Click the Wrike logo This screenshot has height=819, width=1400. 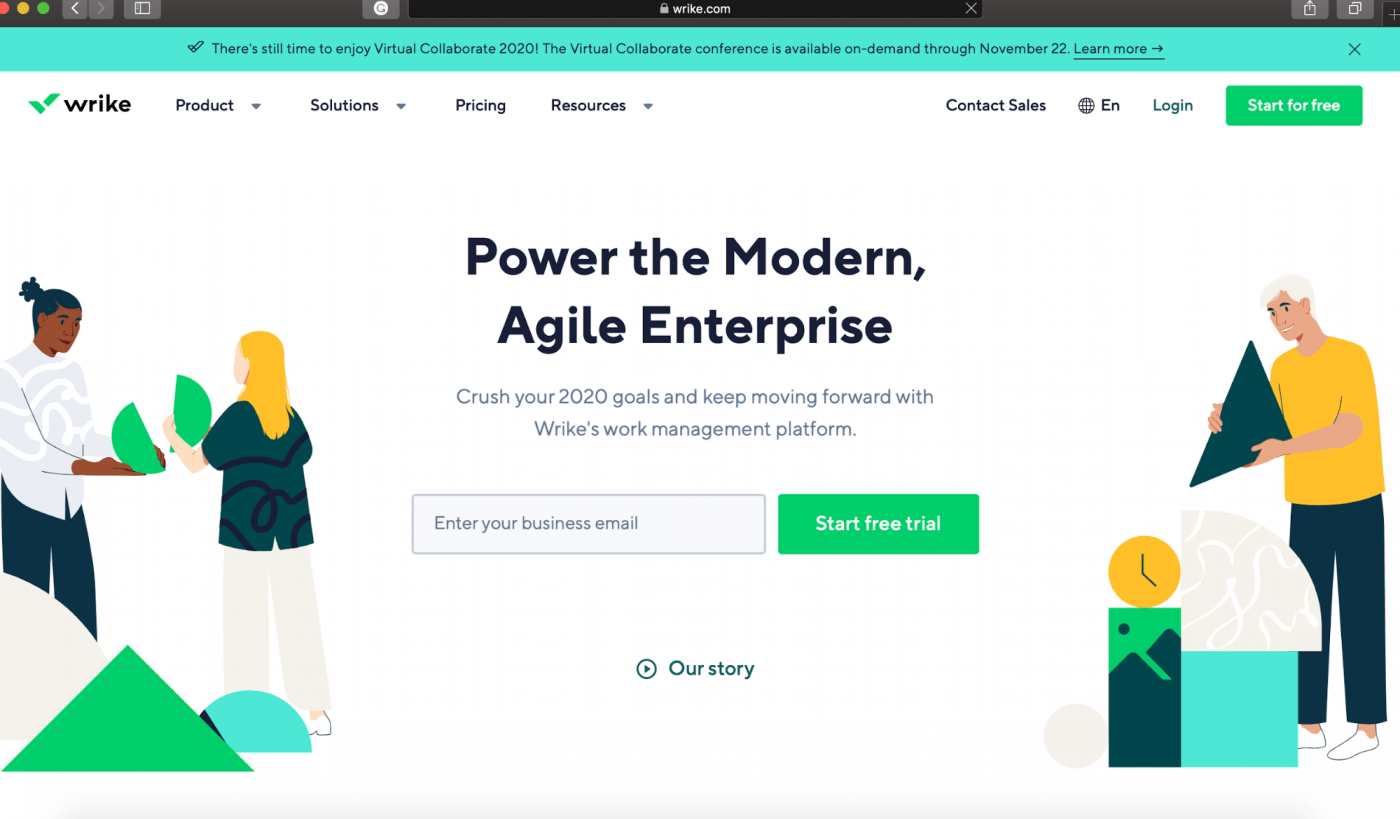tap(79, 104)
